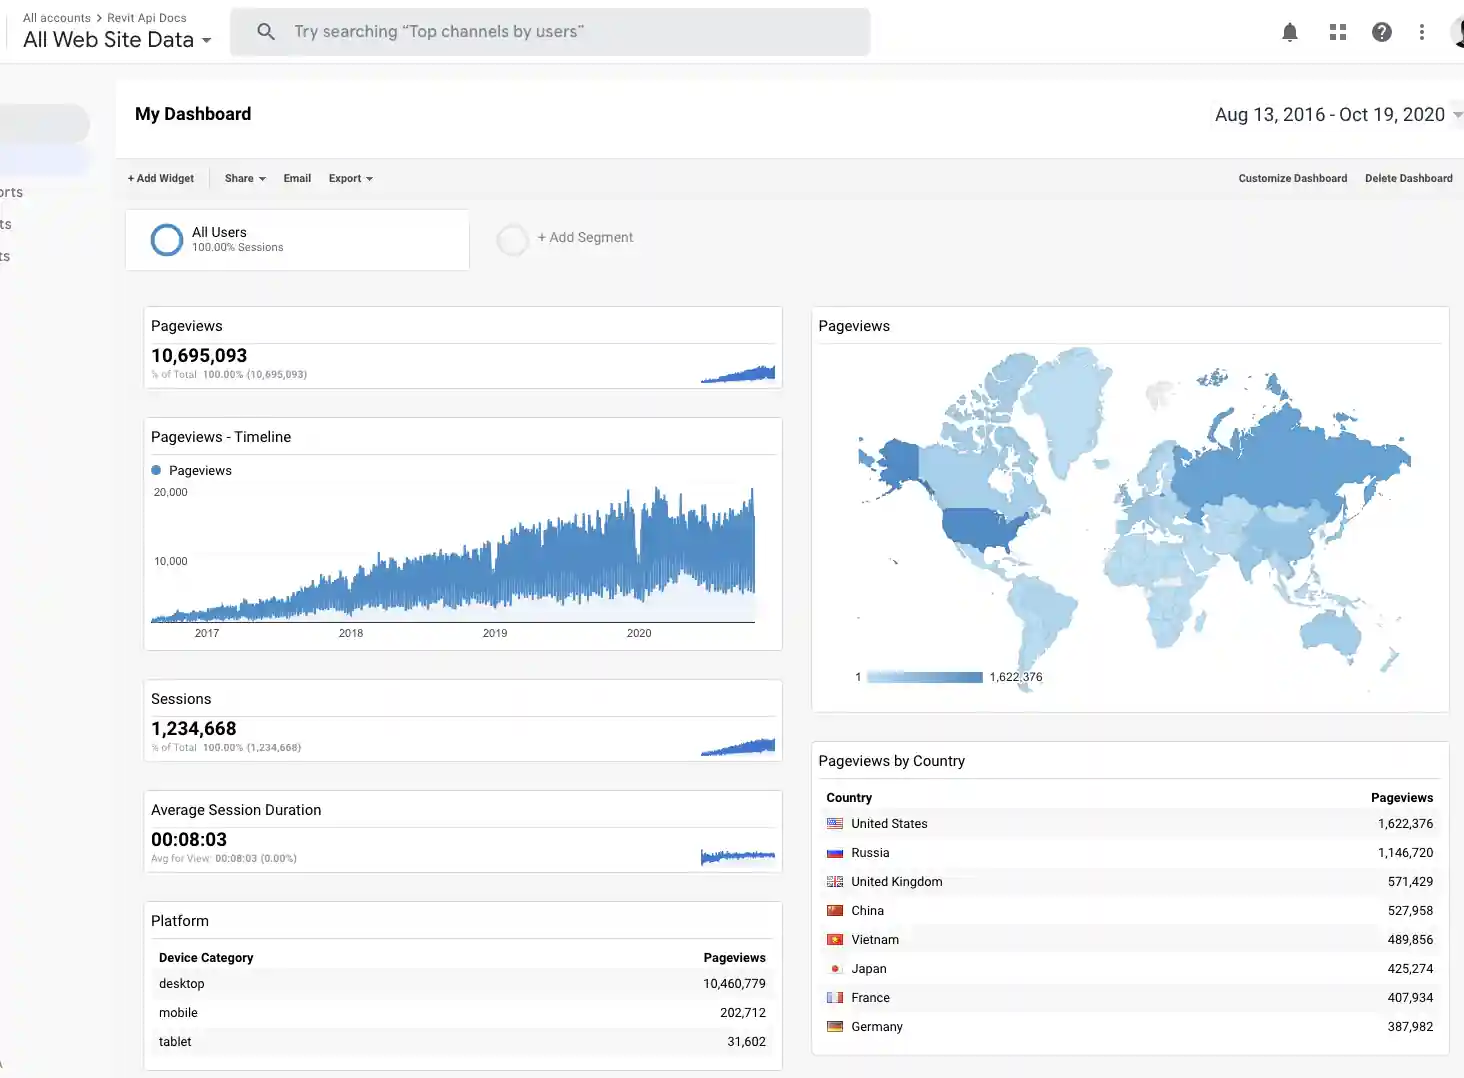Toggle the Pageviews legend dot in timeline
Screen dimensions: 1464x1078
156,470
